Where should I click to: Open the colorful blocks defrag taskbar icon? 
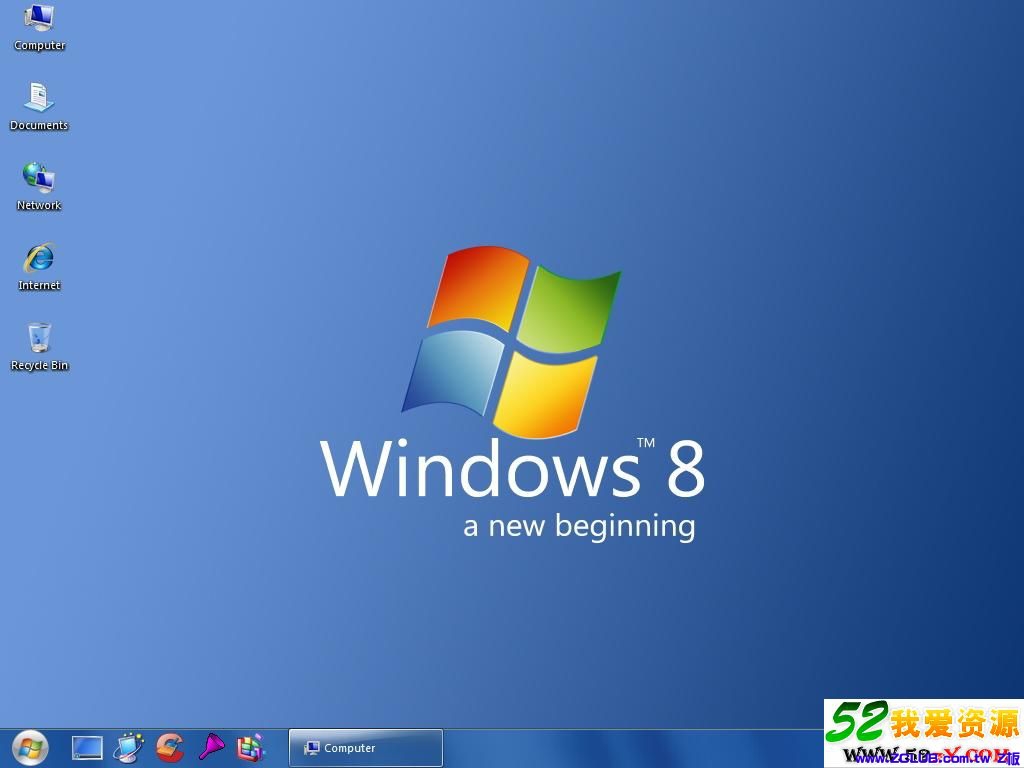251,748
